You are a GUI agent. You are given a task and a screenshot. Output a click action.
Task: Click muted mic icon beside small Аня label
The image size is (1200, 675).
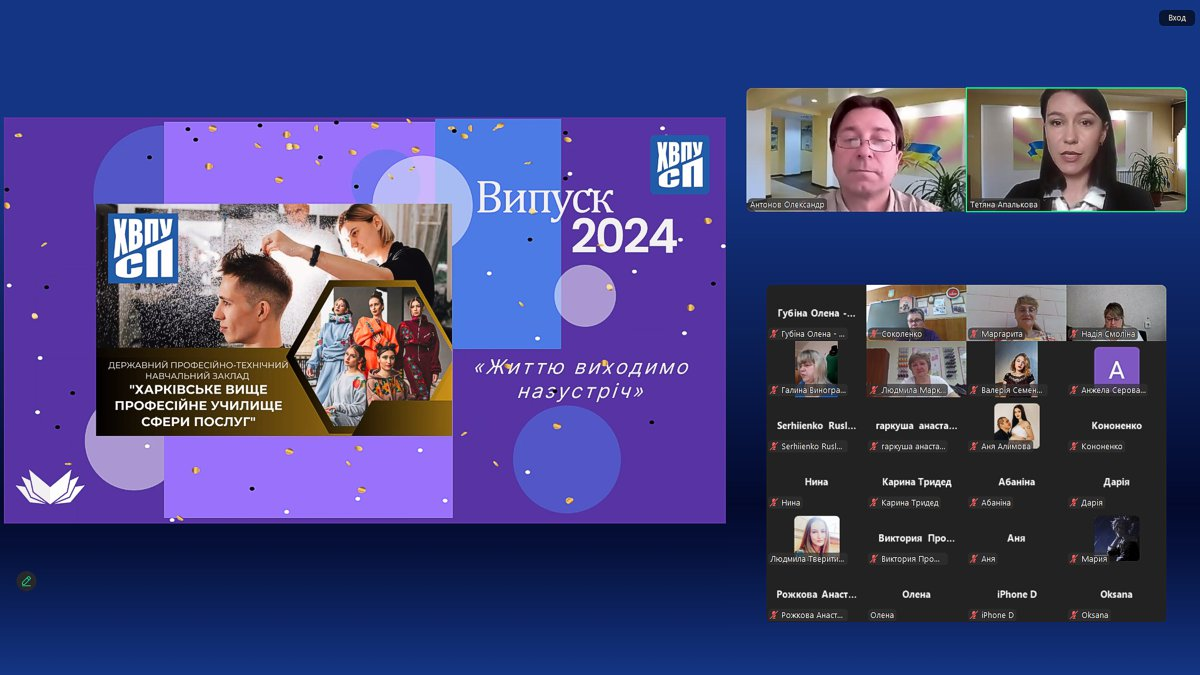coord(974,559)
